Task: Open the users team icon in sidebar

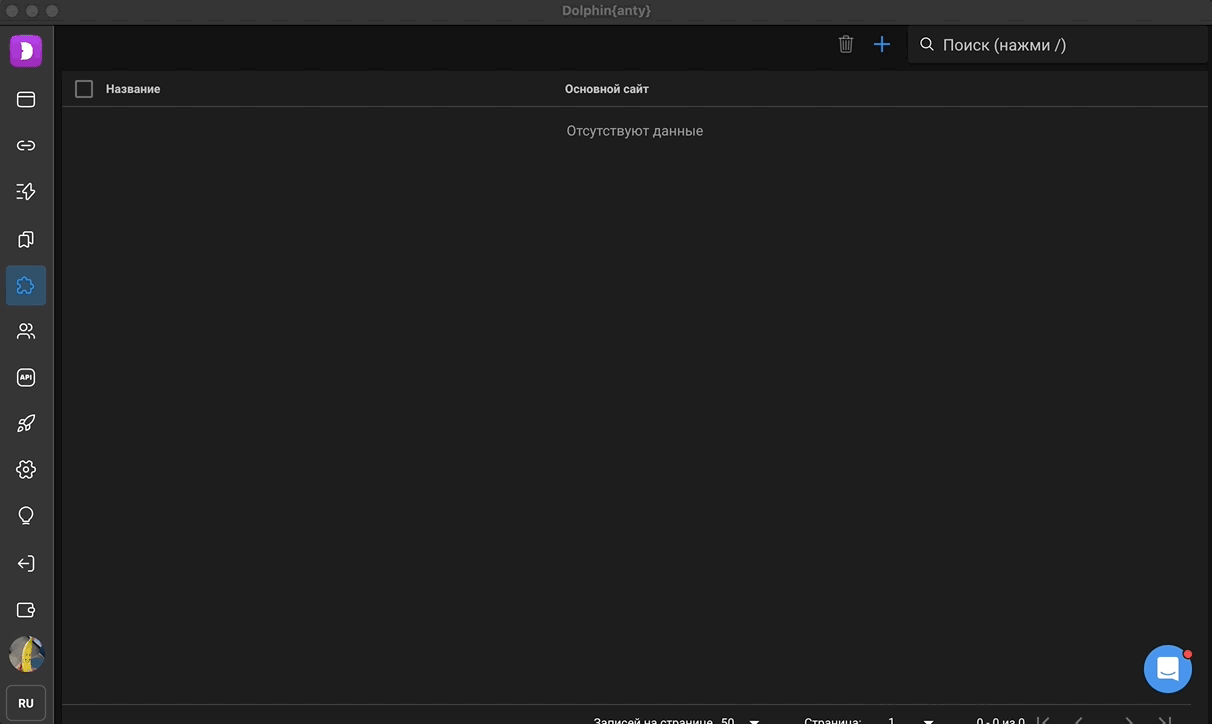Action: (26, 331)
